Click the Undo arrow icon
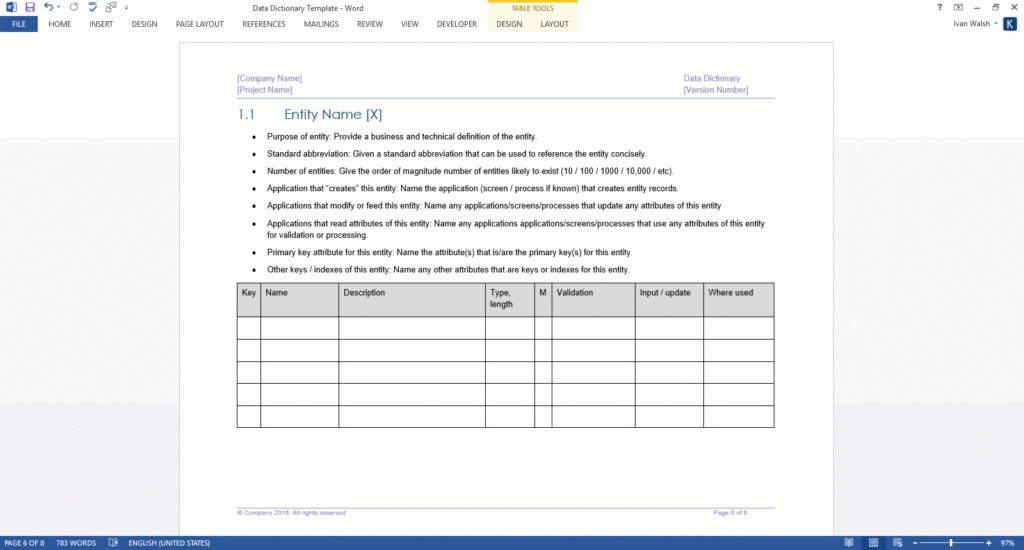The width and height of the screenshot is (1024, 550). click(x=48, y=7)
